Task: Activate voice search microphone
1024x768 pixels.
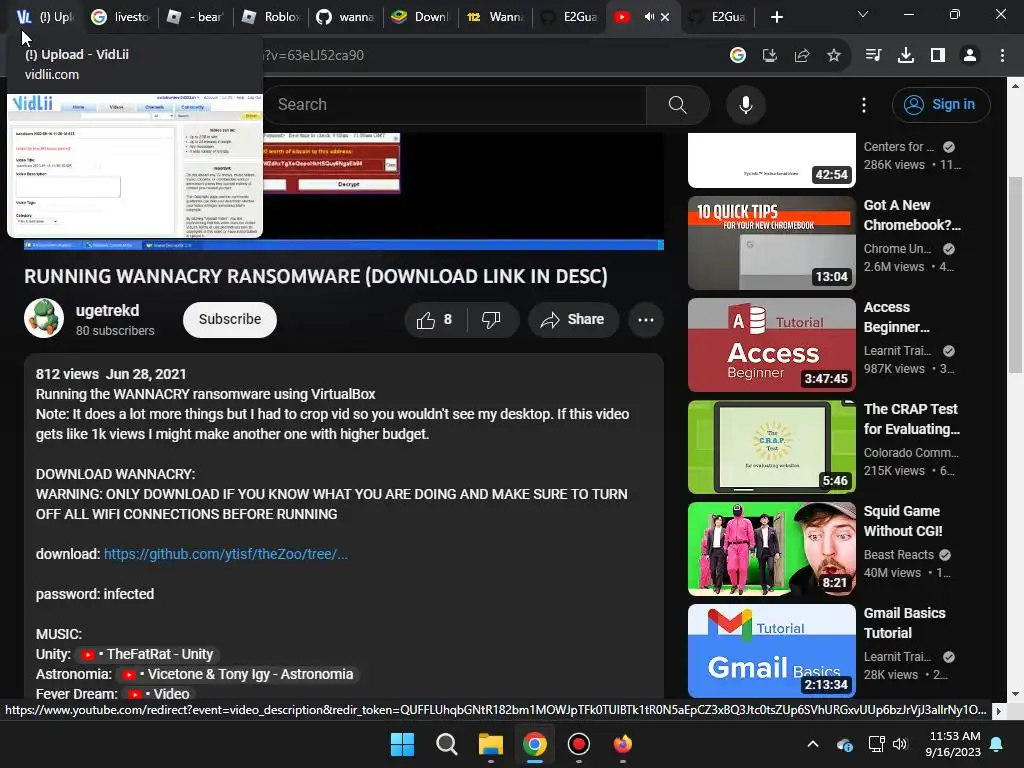Action: click(745, 104)
